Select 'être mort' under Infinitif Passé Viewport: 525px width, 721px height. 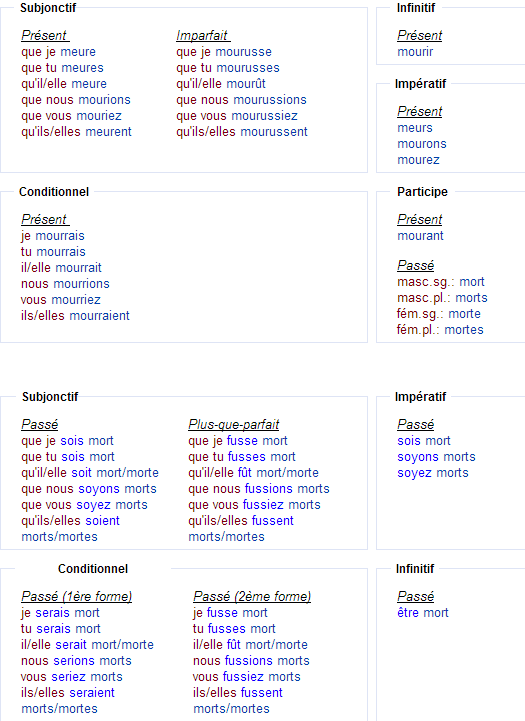pos(422,613)
